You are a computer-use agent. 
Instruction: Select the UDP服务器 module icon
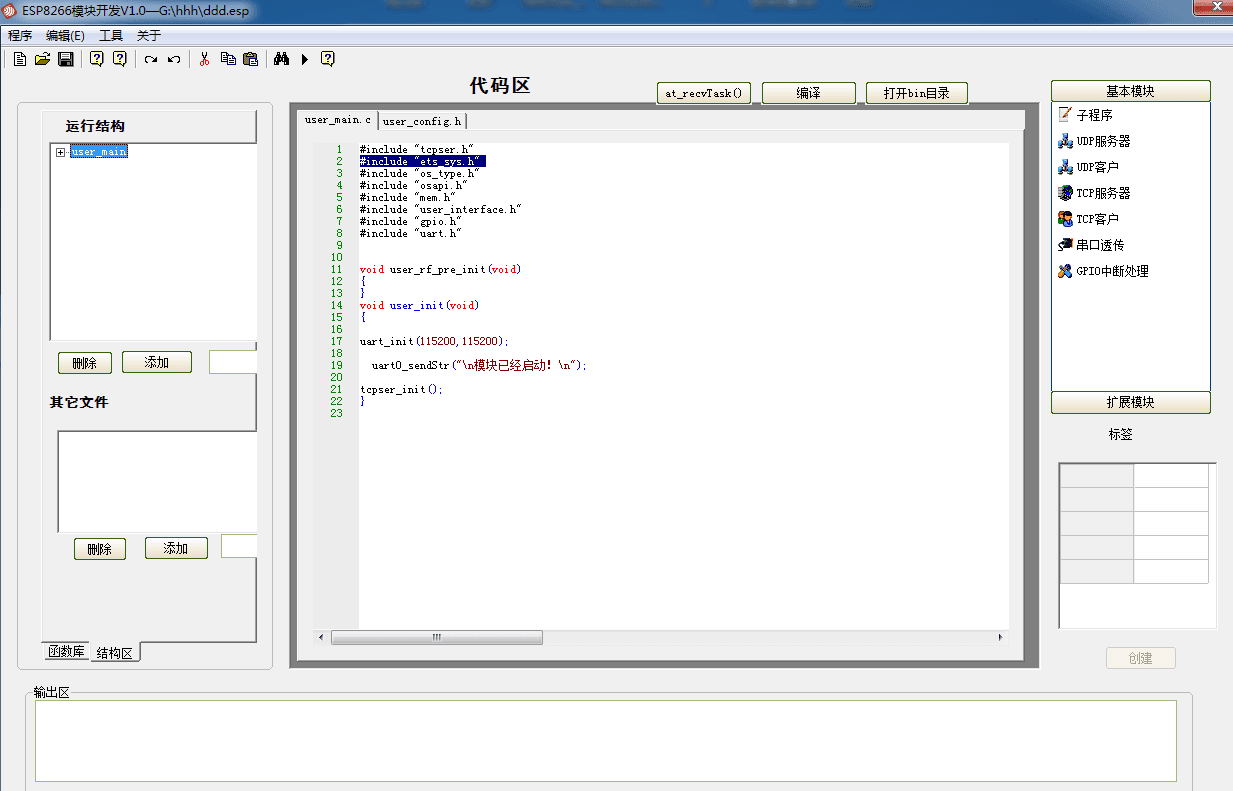(x=1065, y=141)
